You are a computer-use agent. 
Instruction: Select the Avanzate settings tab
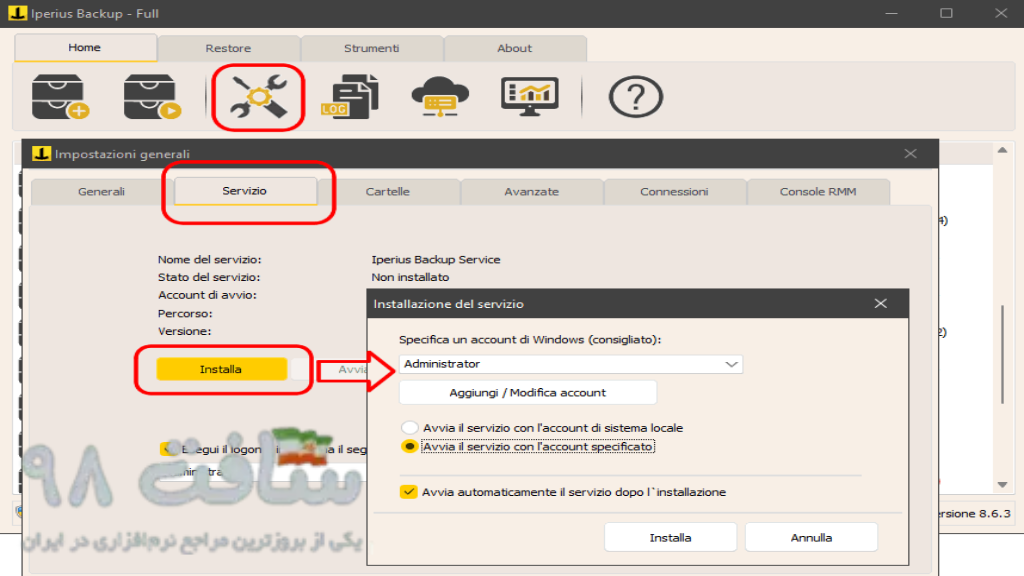pyautogui.click(x=532, y=192)
